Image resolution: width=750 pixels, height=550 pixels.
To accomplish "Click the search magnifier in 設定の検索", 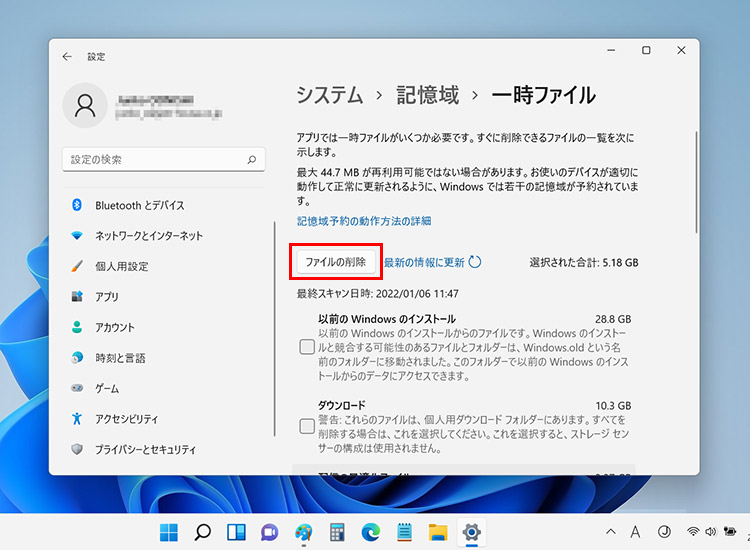I will (253, 160).
